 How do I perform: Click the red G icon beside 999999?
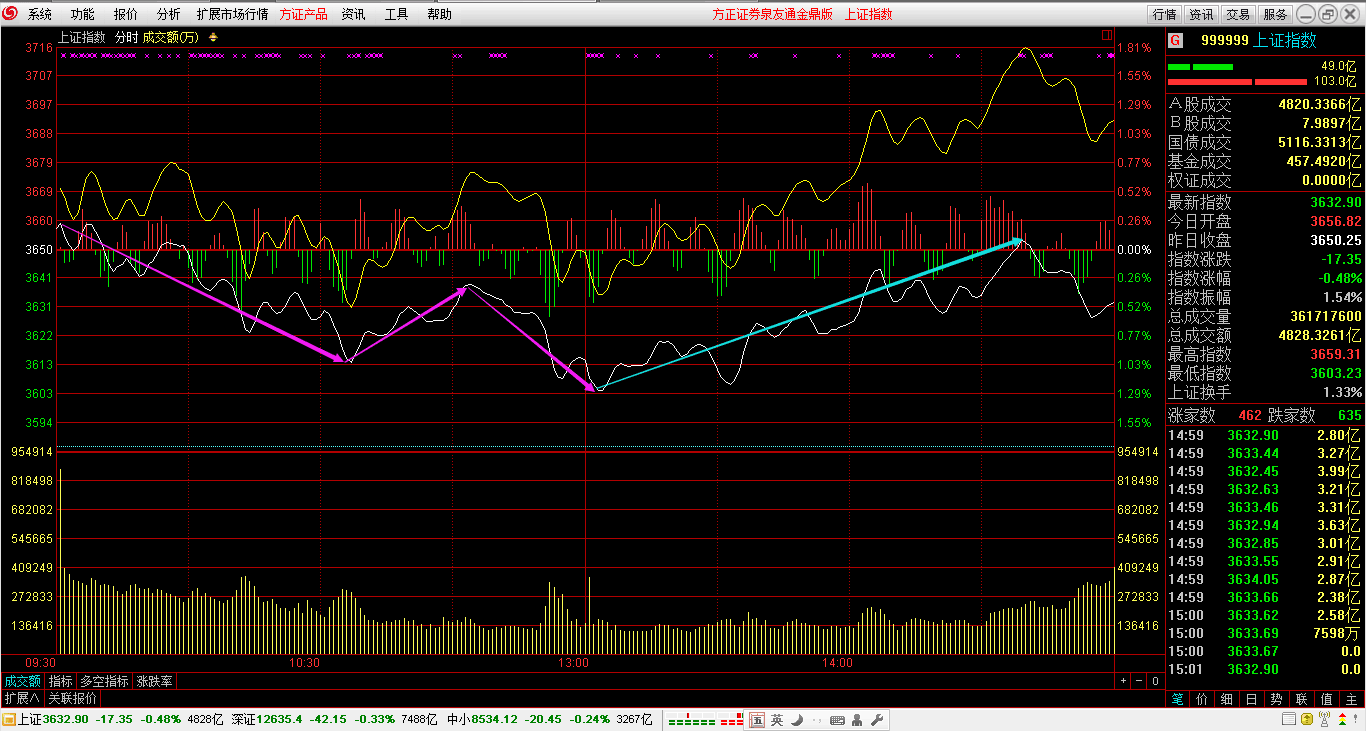1176,40
